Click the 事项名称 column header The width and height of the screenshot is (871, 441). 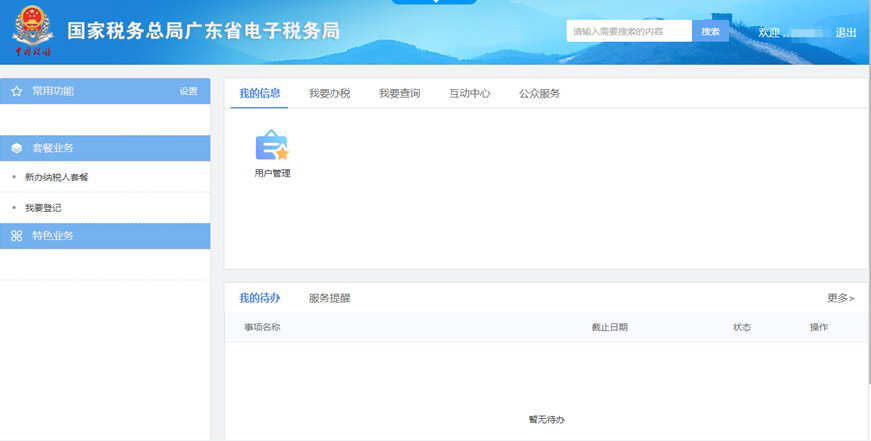(x=262, y=327)
